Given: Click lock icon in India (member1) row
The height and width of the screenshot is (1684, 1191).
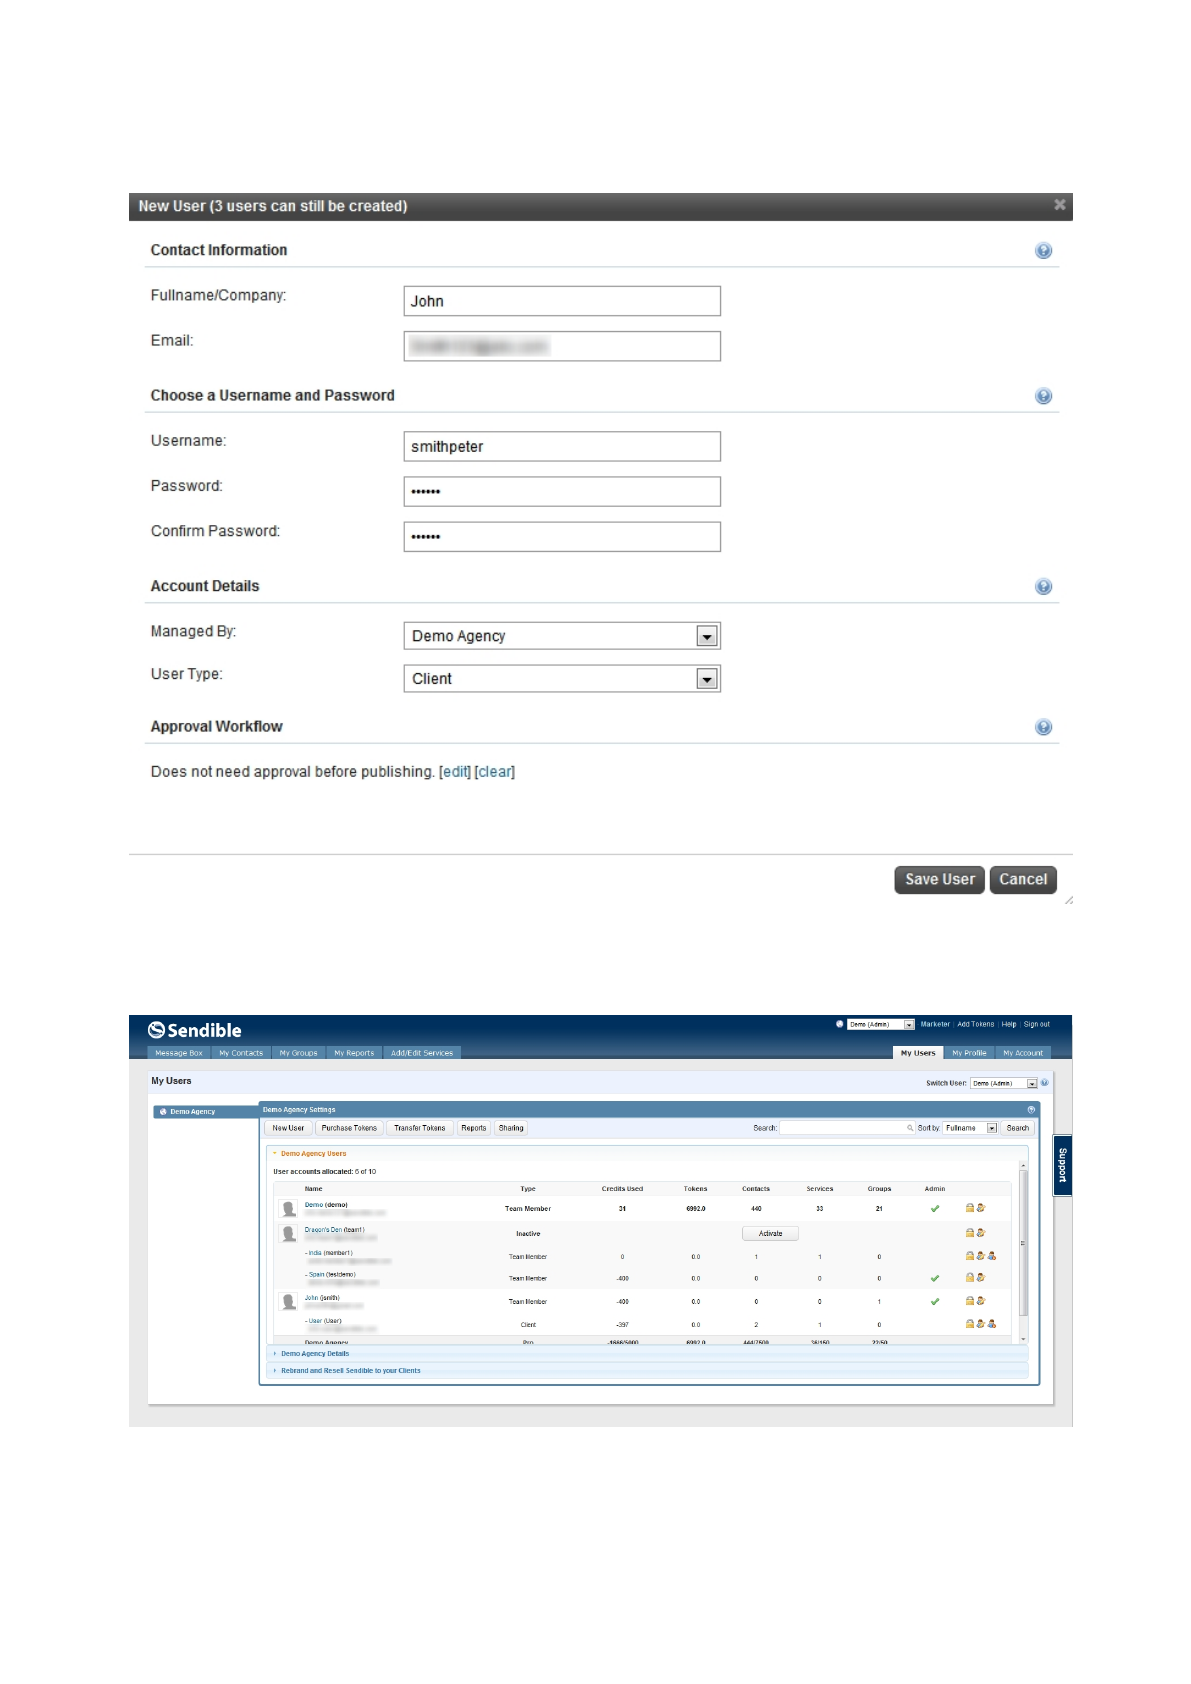Looking at the screenshot, I should [969, 1256].
